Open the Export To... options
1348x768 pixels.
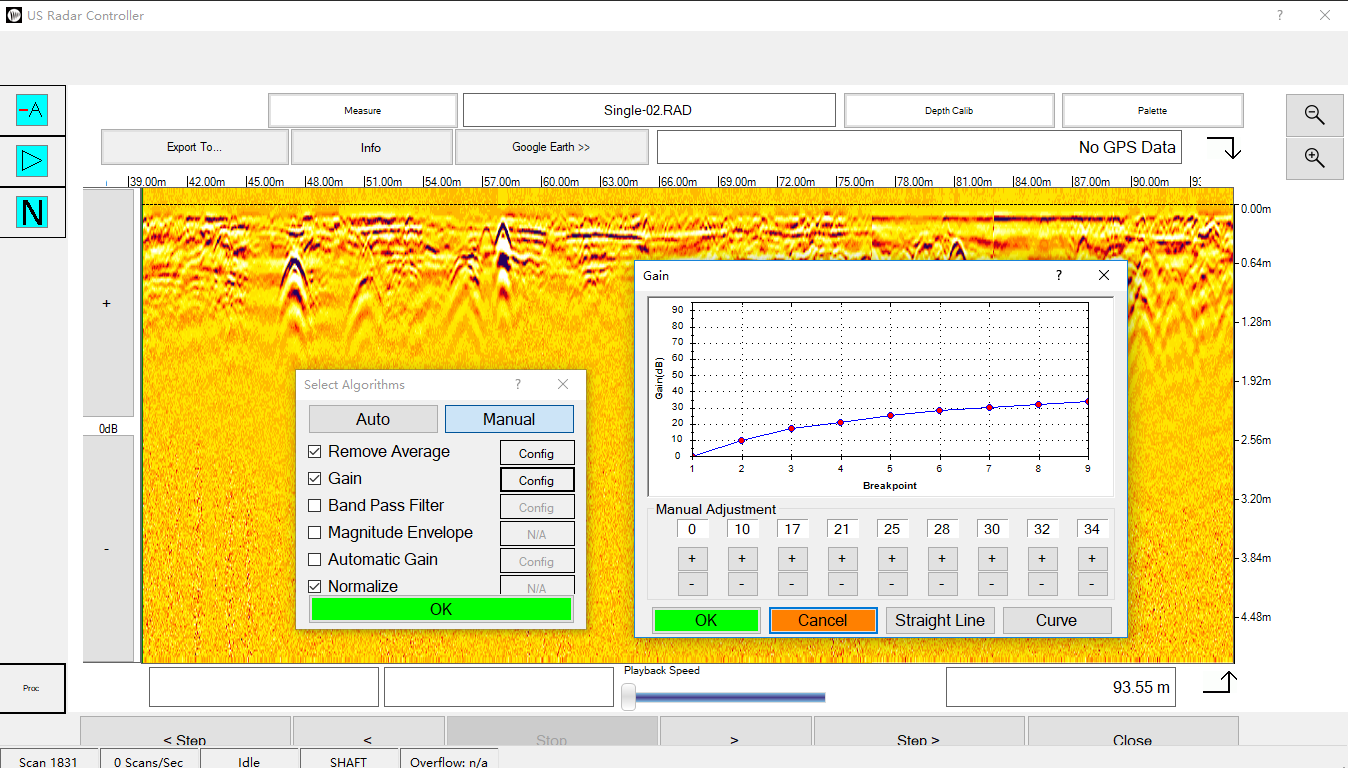click(194, 147)
